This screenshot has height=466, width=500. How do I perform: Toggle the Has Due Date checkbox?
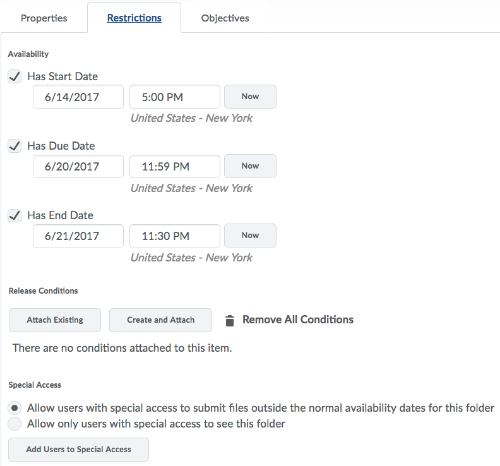click(x=15, y=146)
